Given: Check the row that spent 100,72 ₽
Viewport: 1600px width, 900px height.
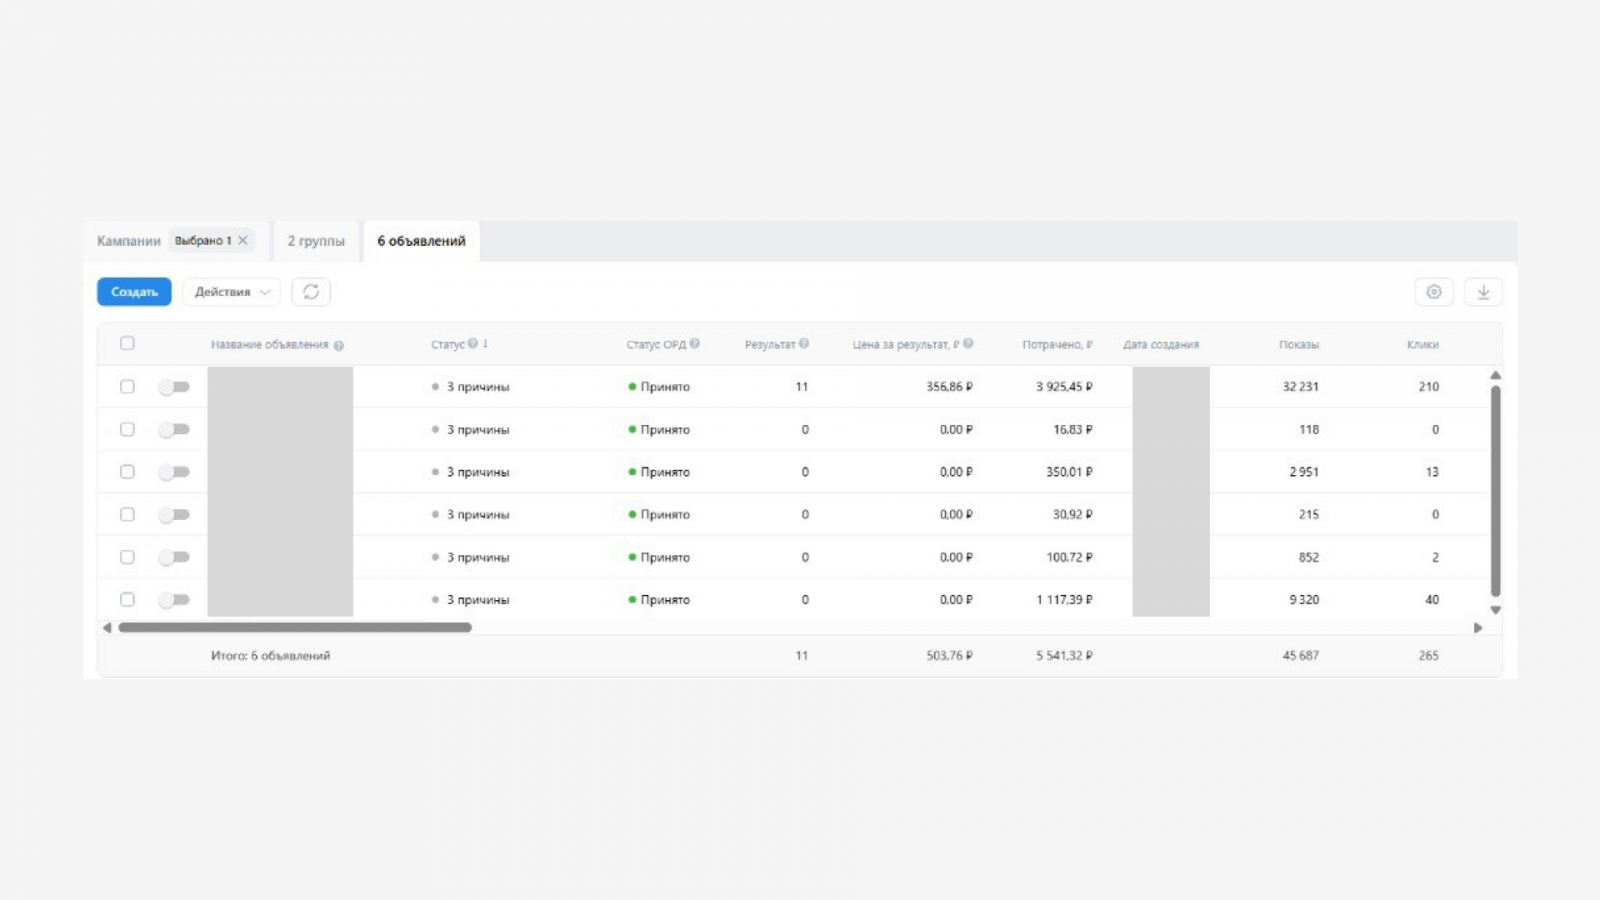Looking at the screenshot, I should coord(127,557).
